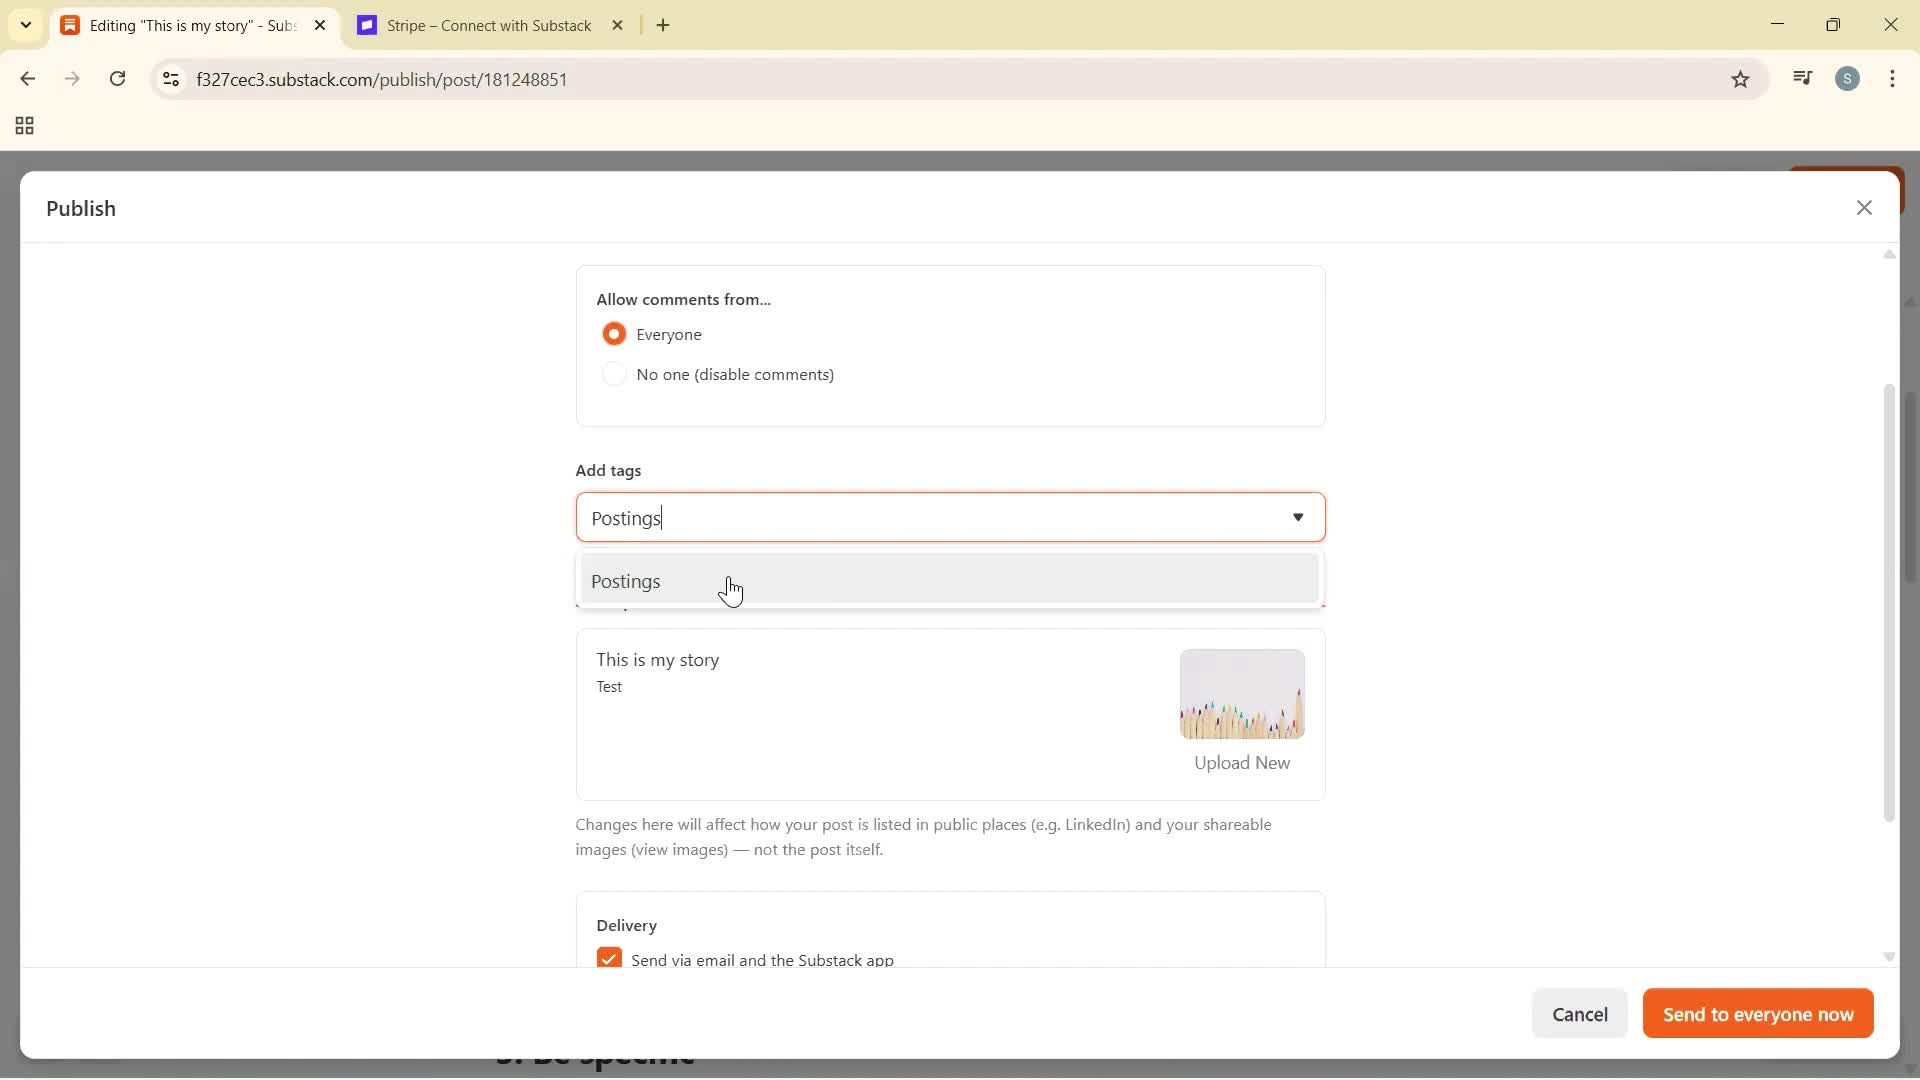Cancel the publish dialog
Viewport: 1920px width, 1080px height.
point(1580,1013)
